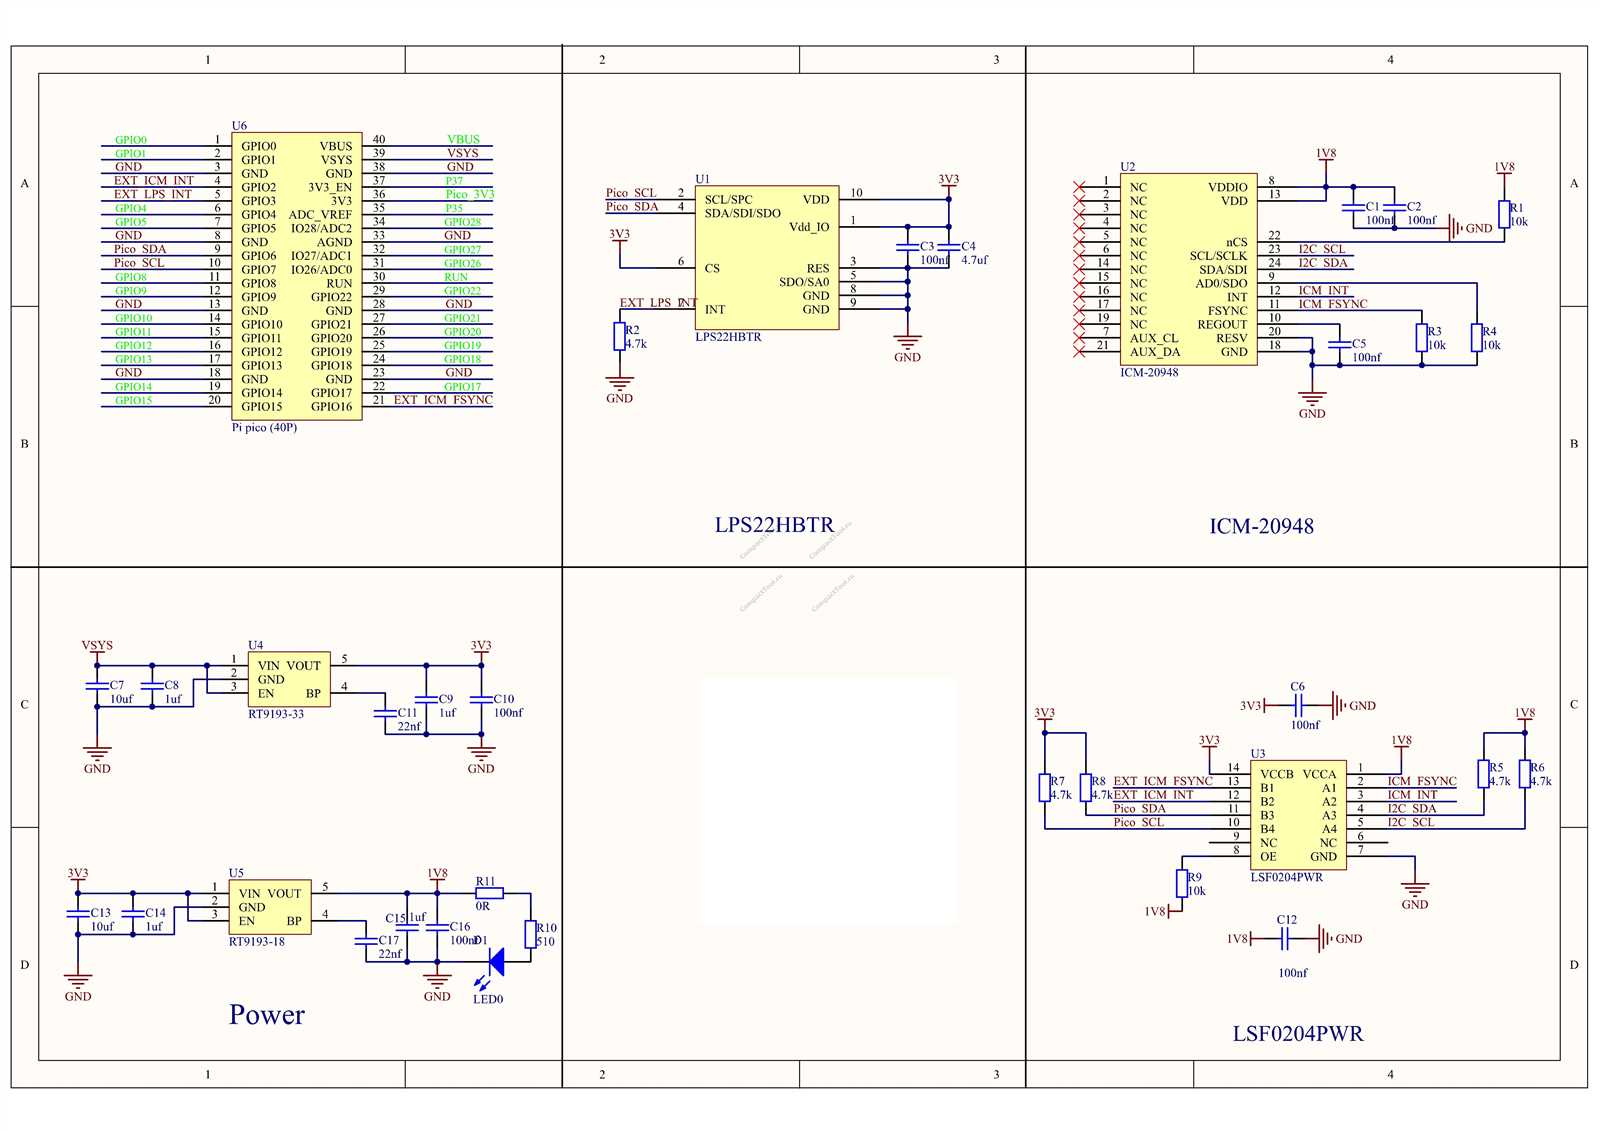The width and height of the screenshot is (1600, 1131).
Task: Click the SDA/SDI/SDO pin name in U1
Action: [742, 213]
